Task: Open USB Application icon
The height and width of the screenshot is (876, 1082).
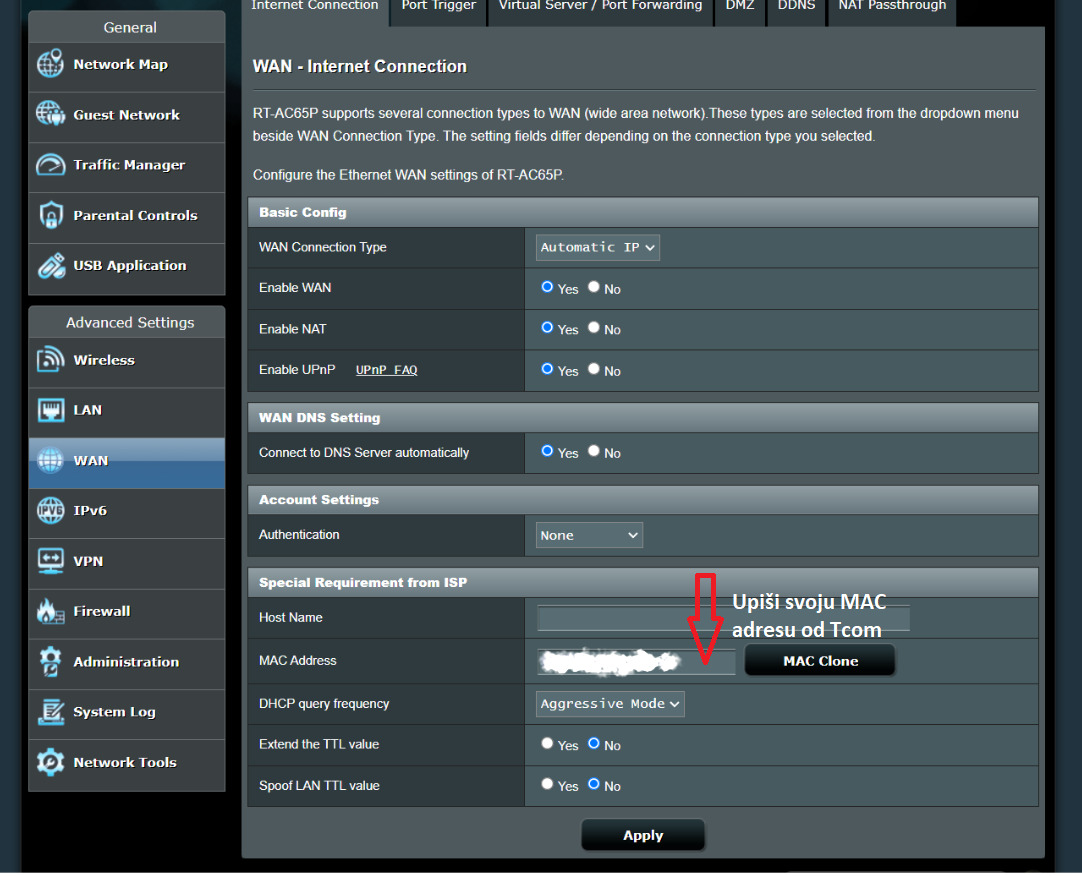Action: point(50,266)
